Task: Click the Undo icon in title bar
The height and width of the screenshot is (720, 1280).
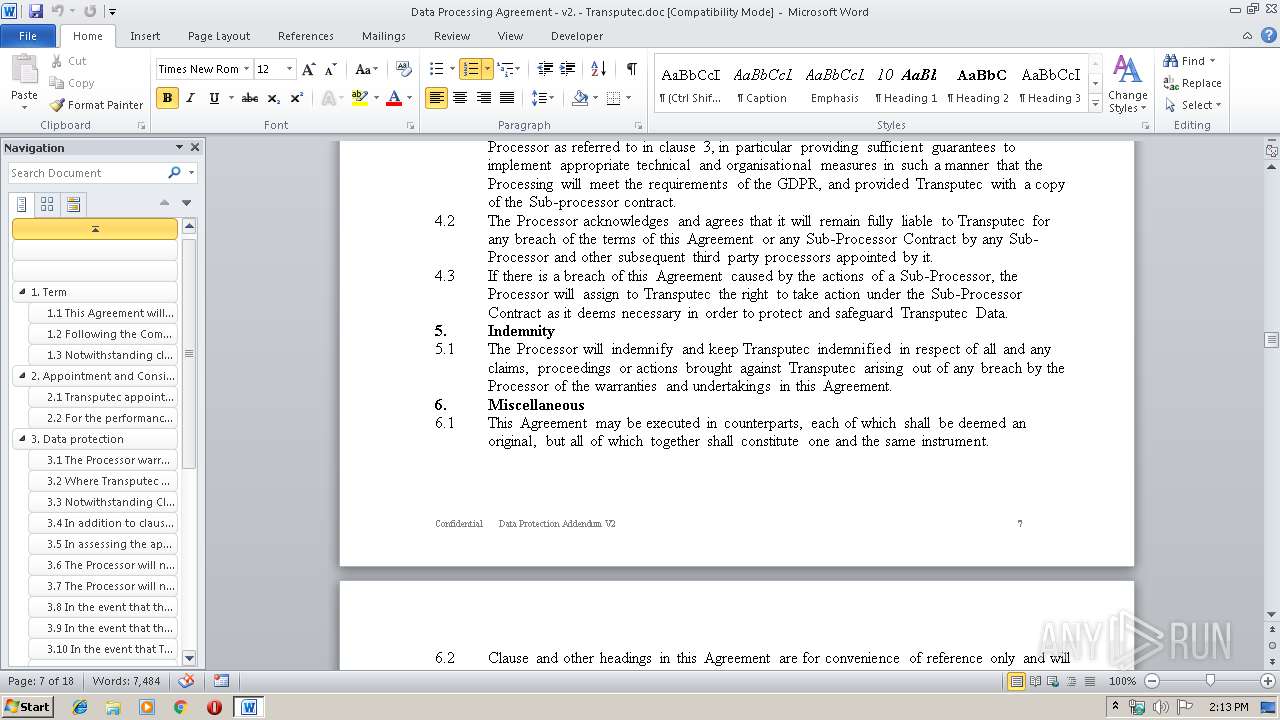Action: [x=58, y=12]
